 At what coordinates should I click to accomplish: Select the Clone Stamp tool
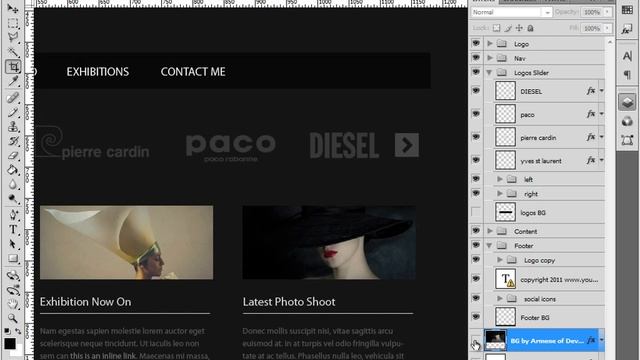tap(13, 127)
